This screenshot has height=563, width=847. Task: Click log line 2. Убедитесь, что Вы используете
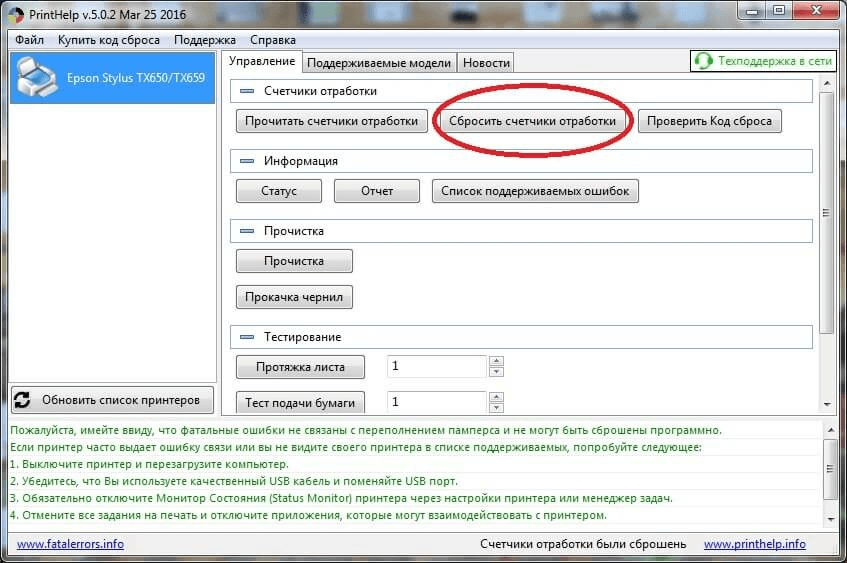pyautogui.click(x=233, y=481)
